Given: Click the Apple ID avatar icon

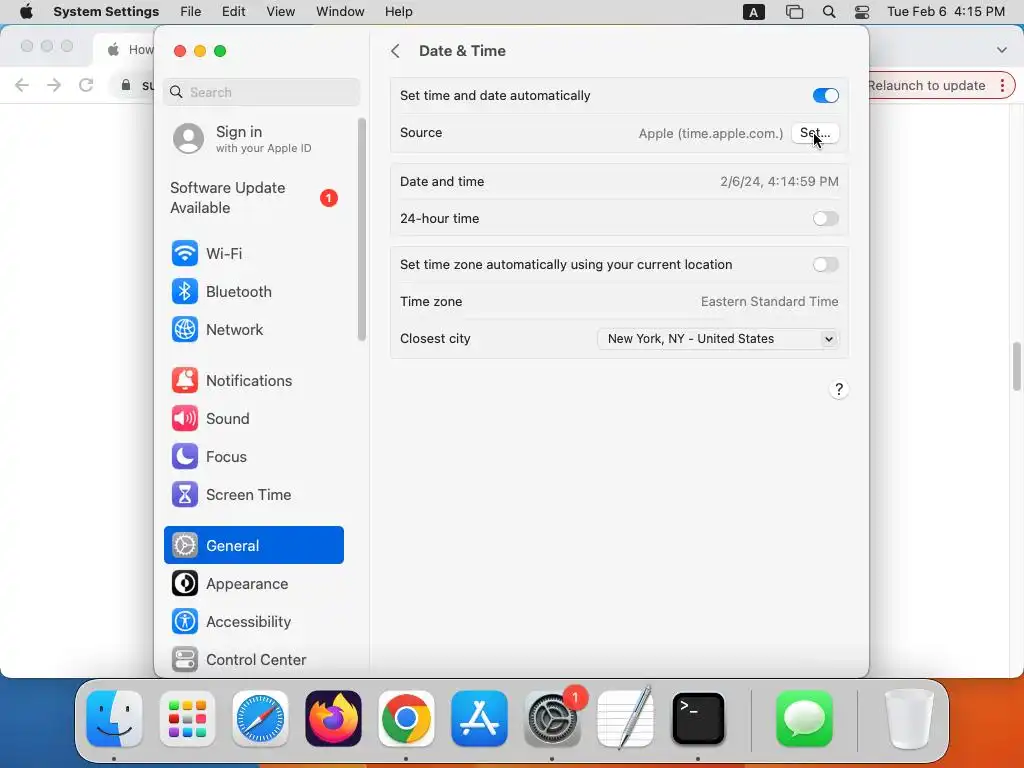Looking at the screenshot, I should 189,138.
